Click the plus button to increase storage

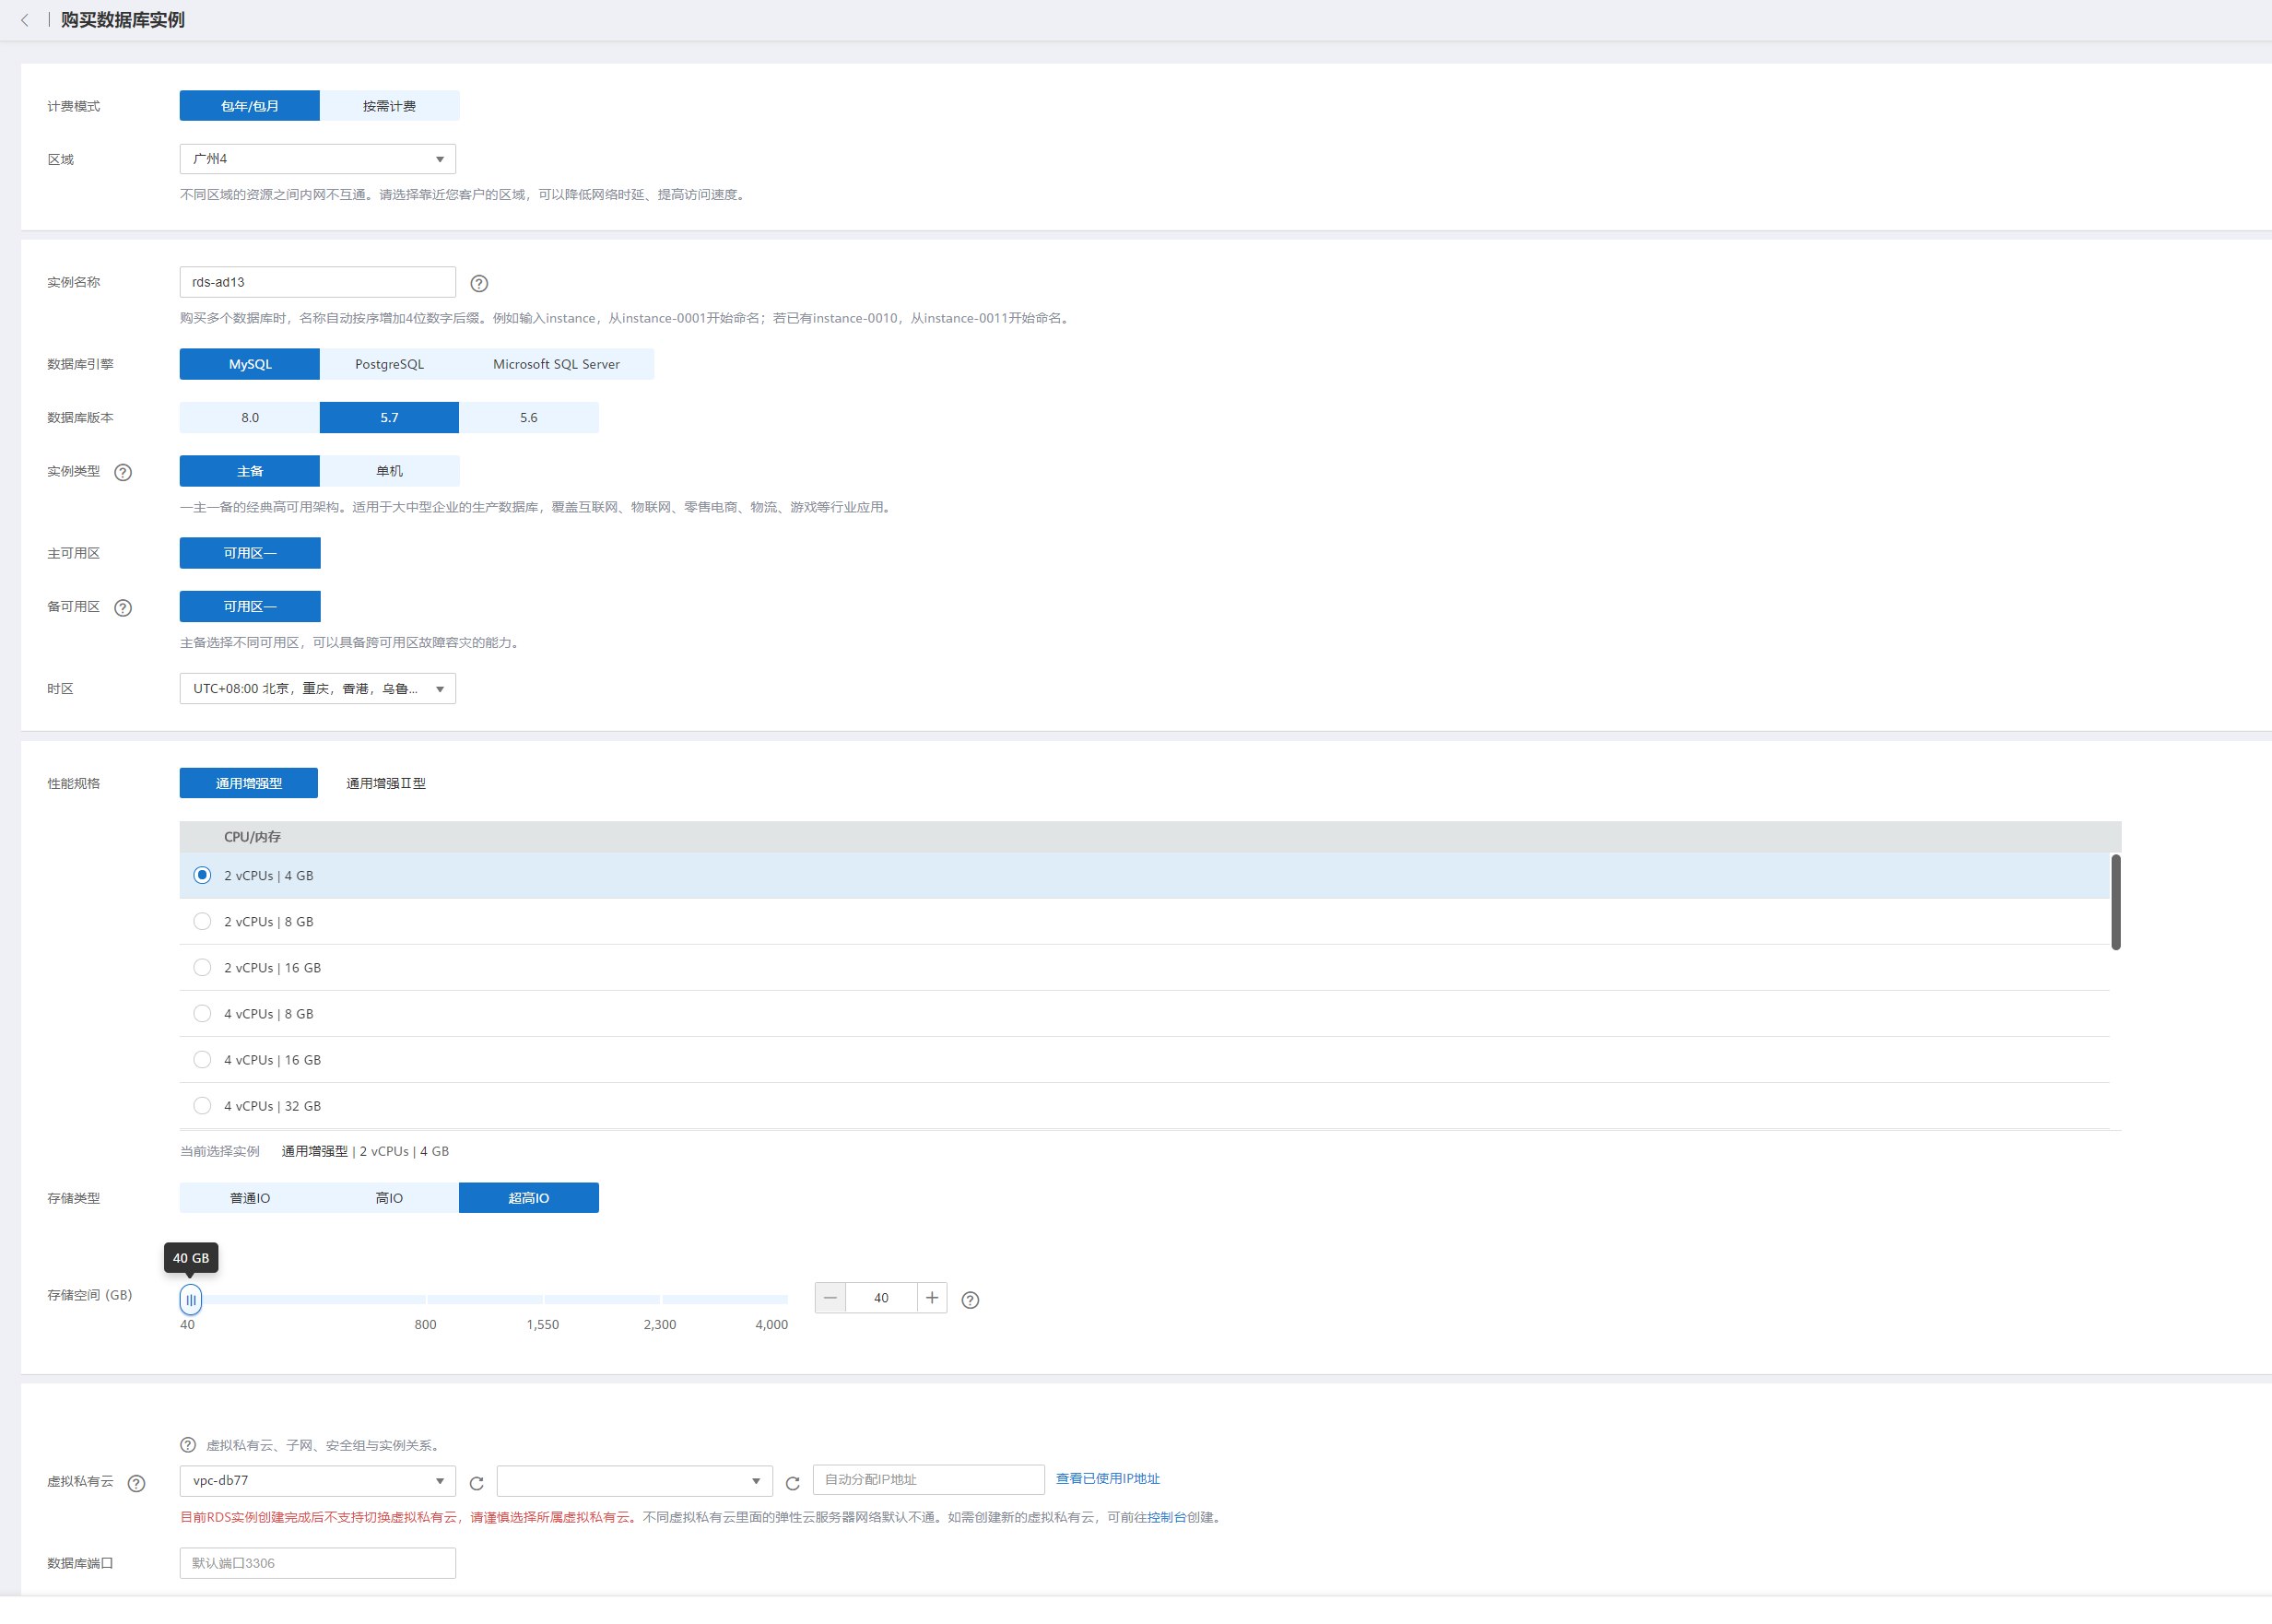pyautogui.click(x=932, y=1298)
